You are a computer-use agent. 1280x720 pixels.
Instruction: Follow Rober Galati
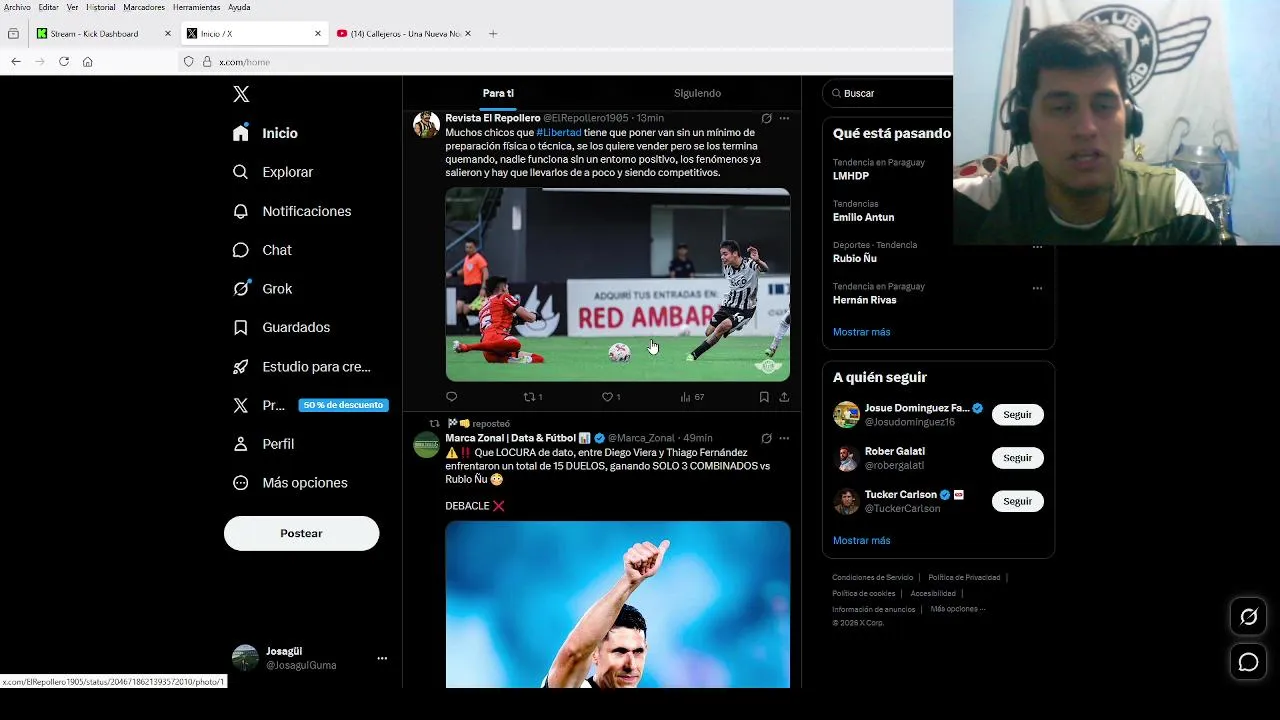(x=1017, y=457)
